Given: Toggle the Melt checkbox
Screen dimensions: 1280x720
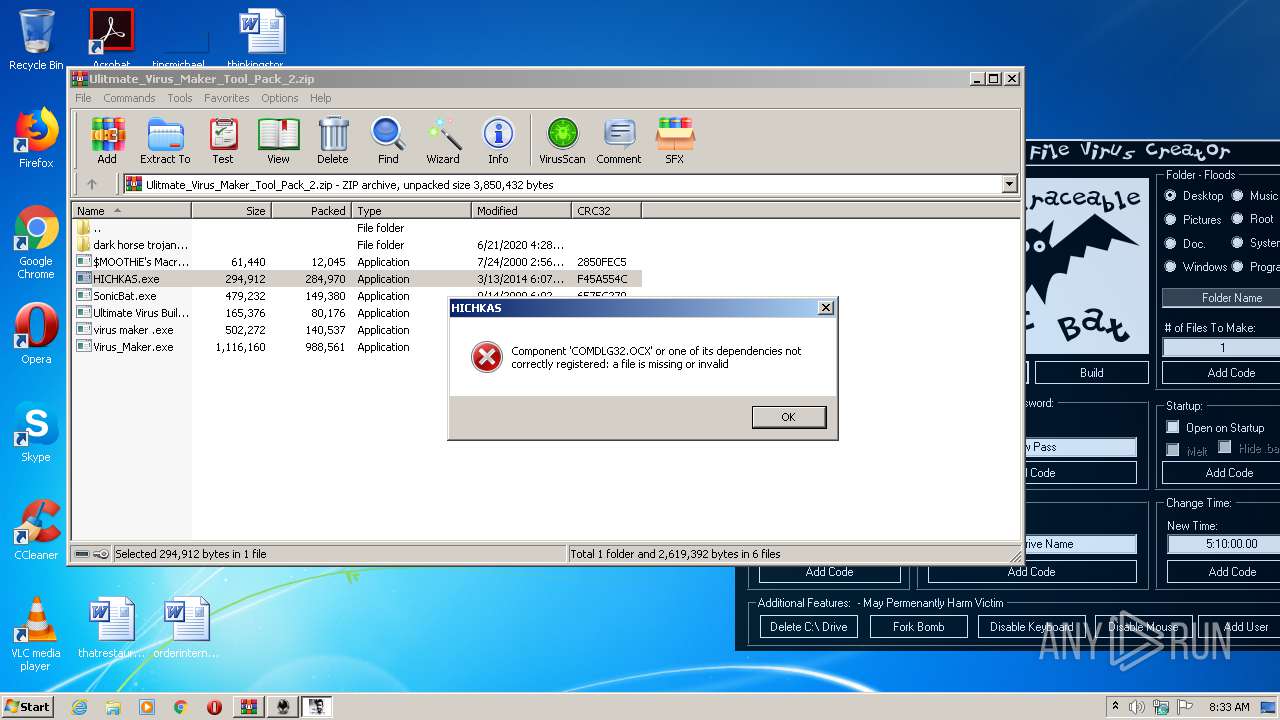Looking at the screenshot, I should [1173, 451].
